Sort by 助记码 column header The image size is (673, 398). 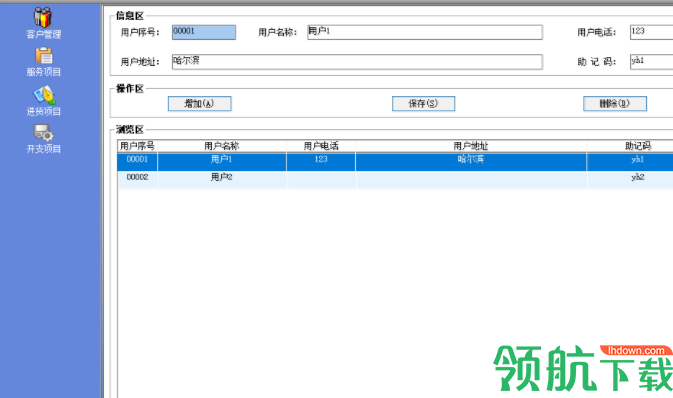pos(630,146)
